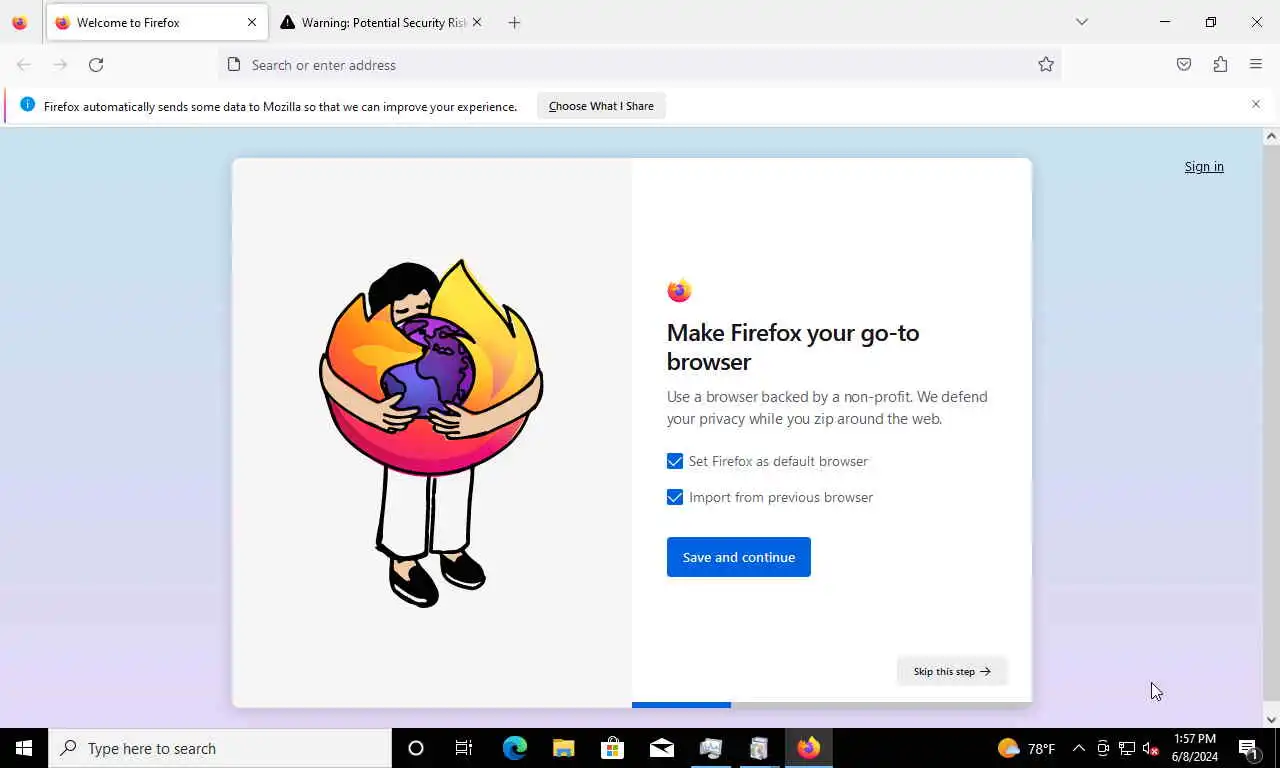Click the page's vertical scrollbar track
Screen dimensions: 1280x768
click(x=1271, y=430)
